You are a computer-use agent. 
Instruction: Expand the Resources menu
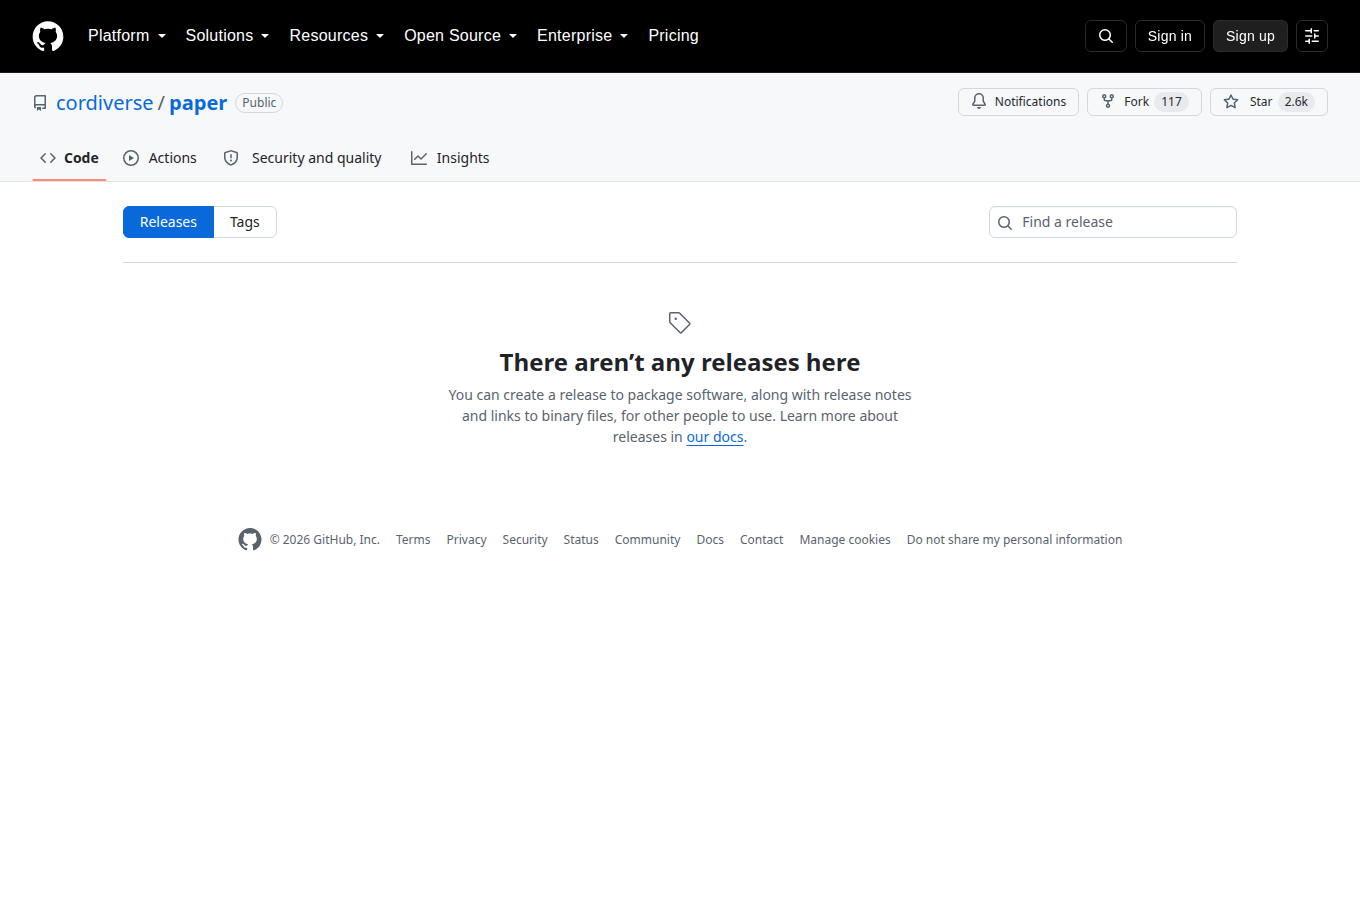click(337, 36)
